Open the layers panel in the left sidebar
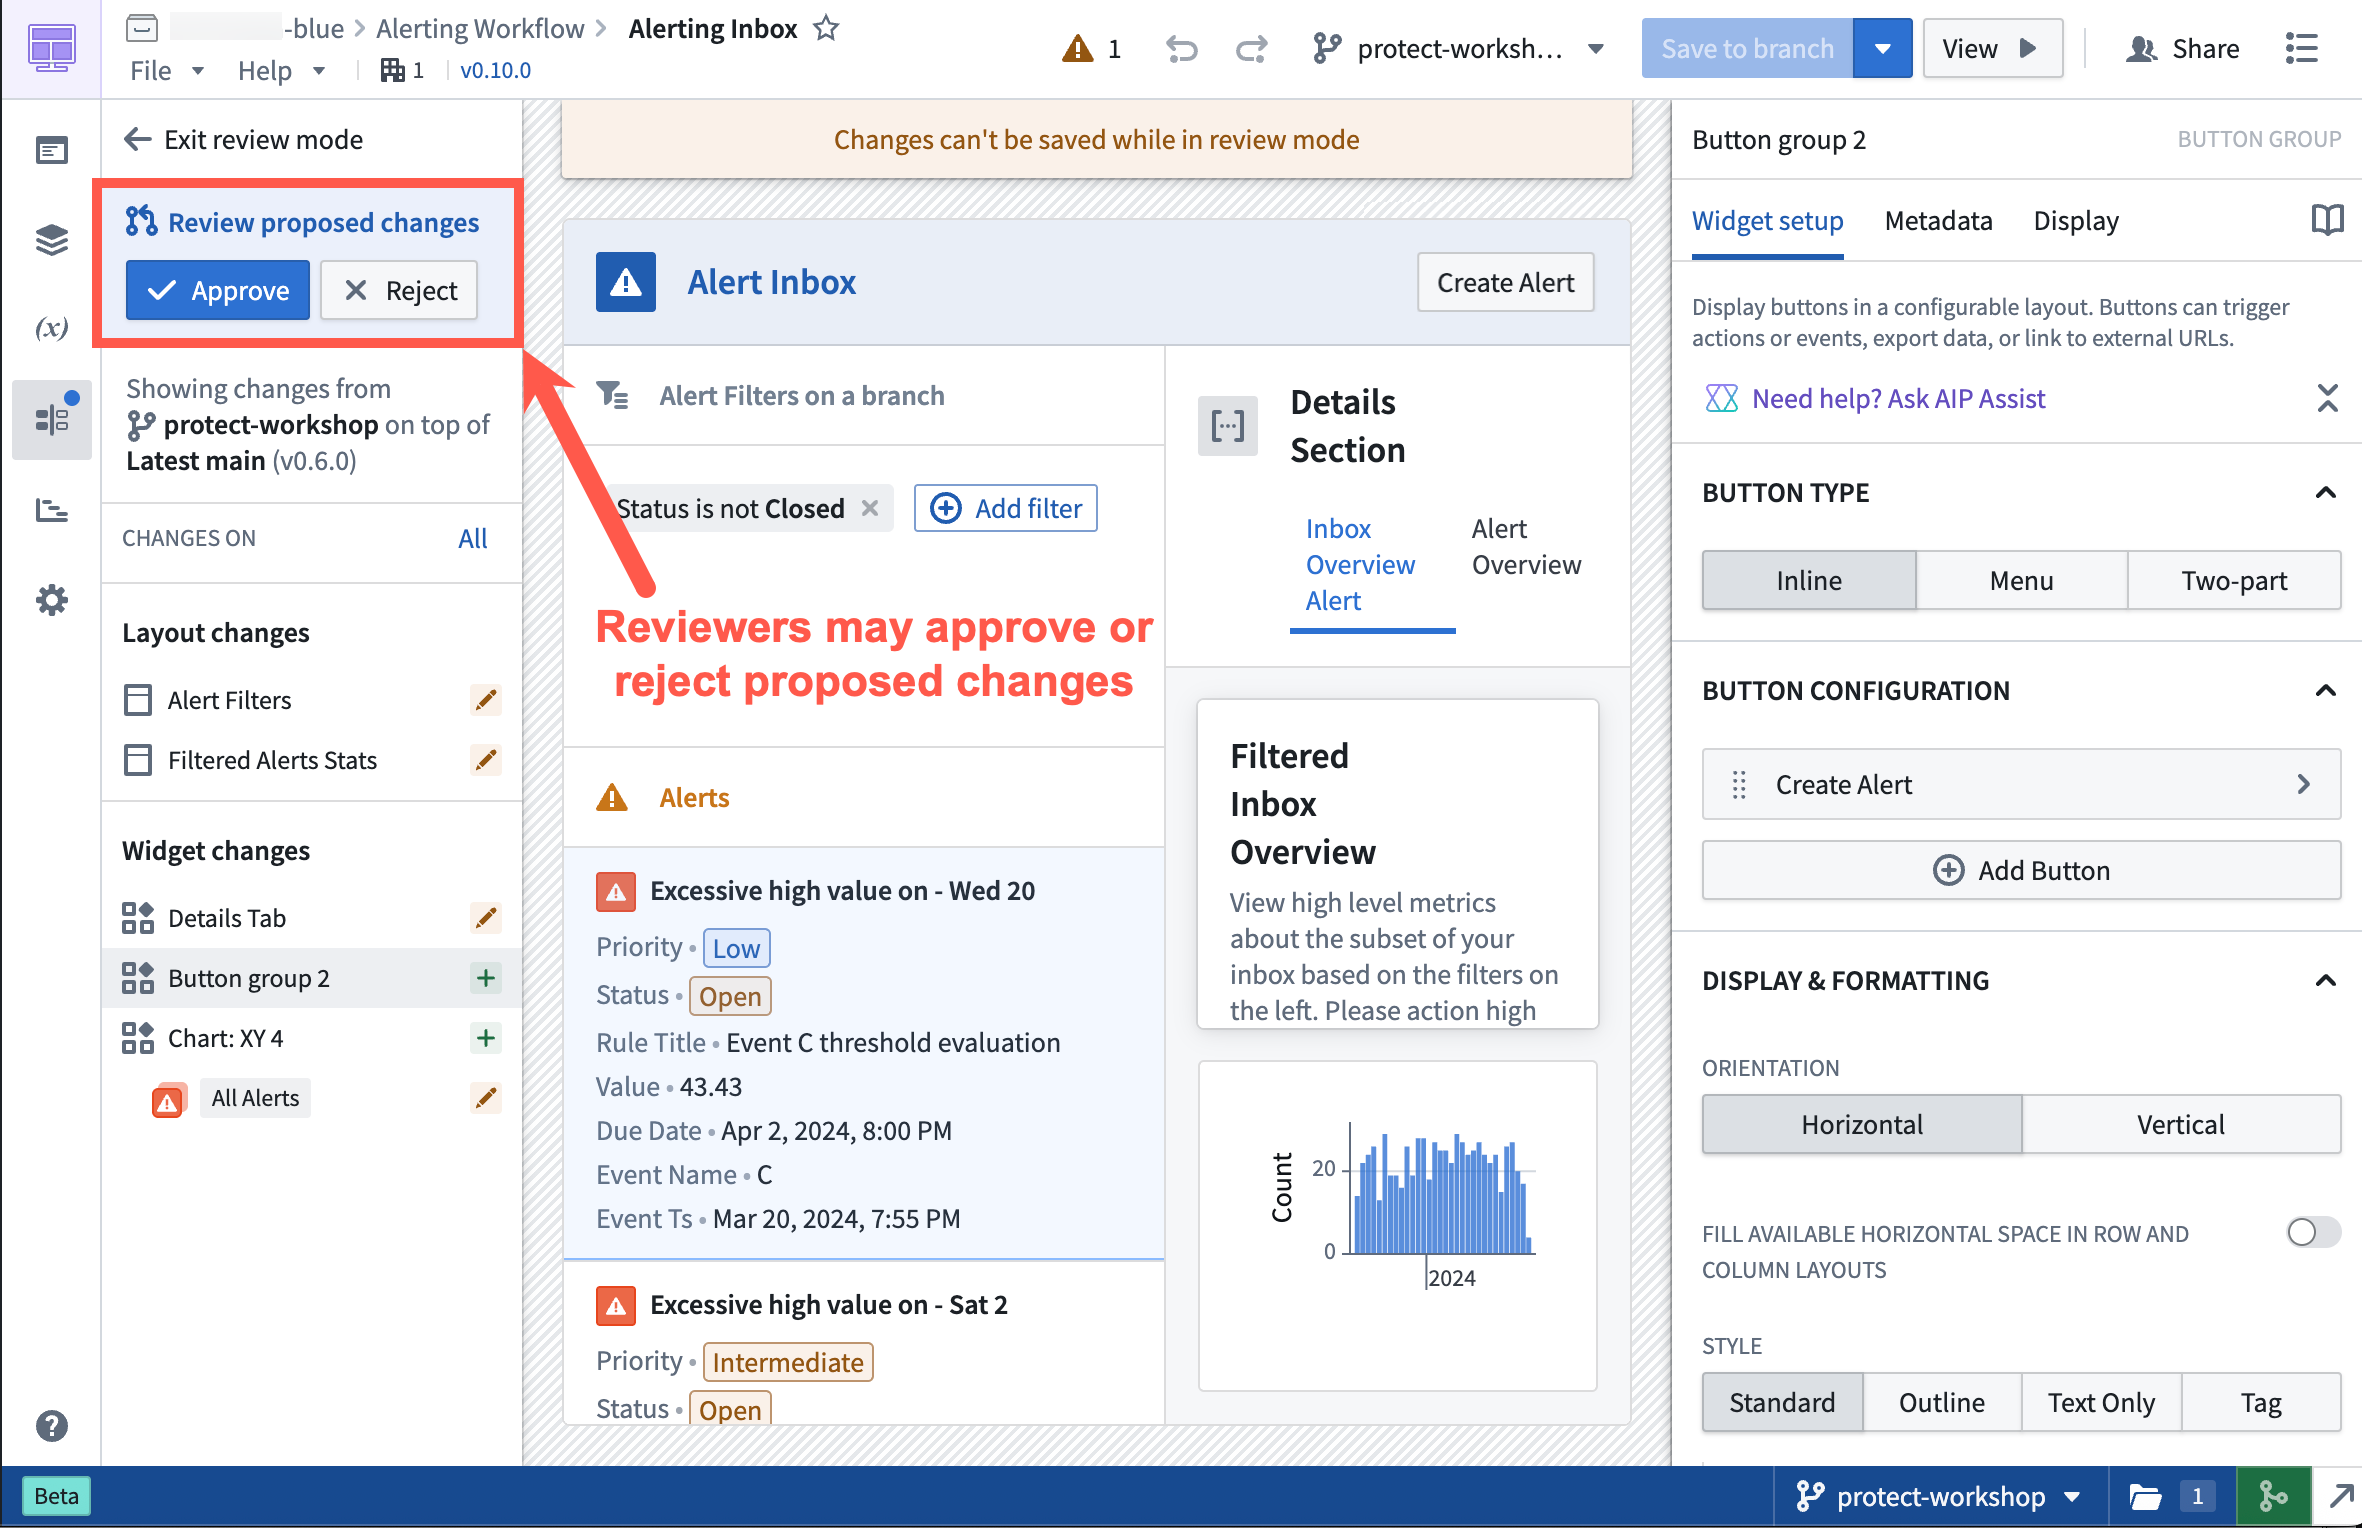Image resolution: width=2362 pixels, height=1528 pixels. 51,238
